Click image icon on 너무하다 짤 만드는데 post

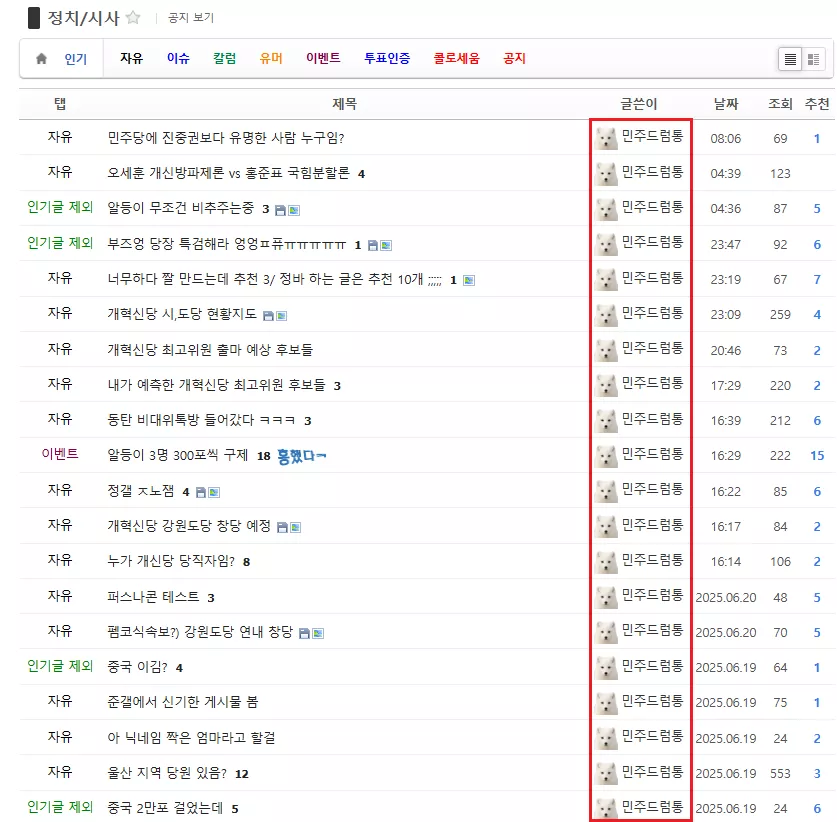(x=469, y=281)
